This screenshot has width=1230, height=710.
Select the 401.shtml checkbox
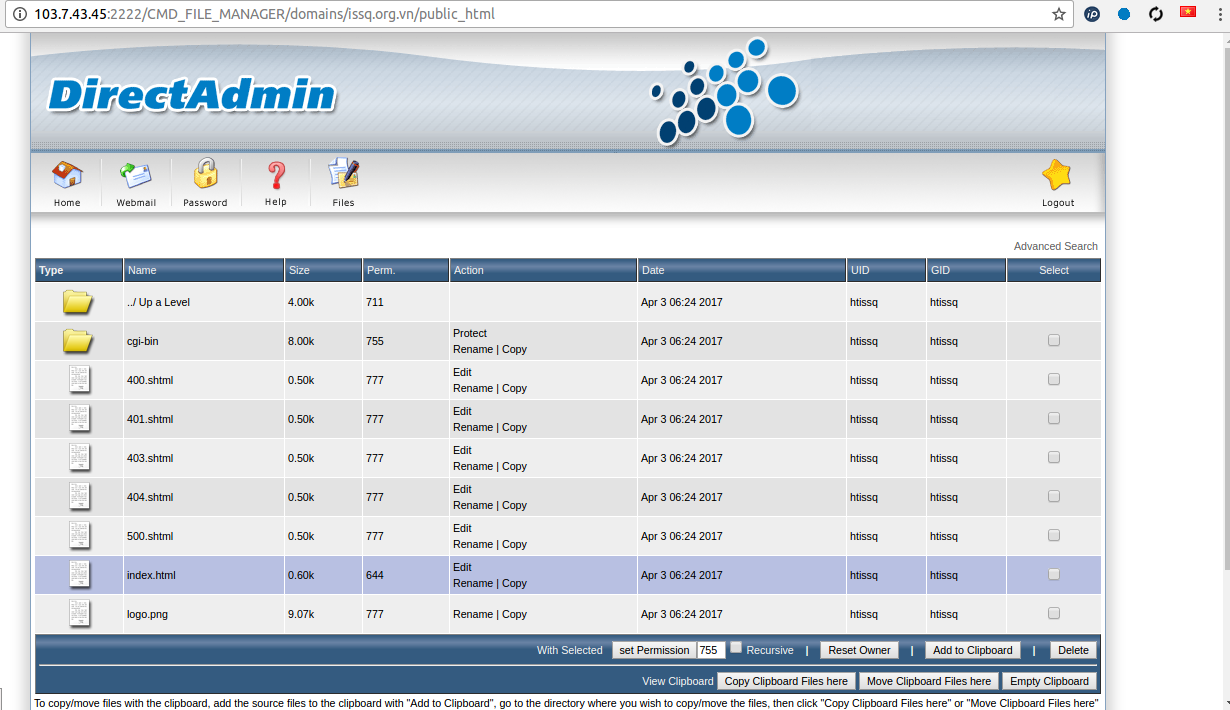tap(1054, 418)
